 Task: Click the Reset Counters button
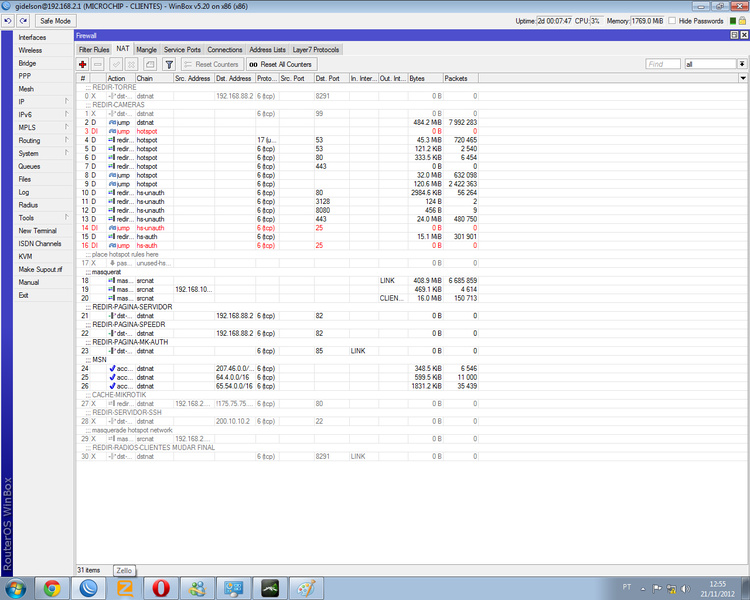pyautogui.click(x=212, y=64)
